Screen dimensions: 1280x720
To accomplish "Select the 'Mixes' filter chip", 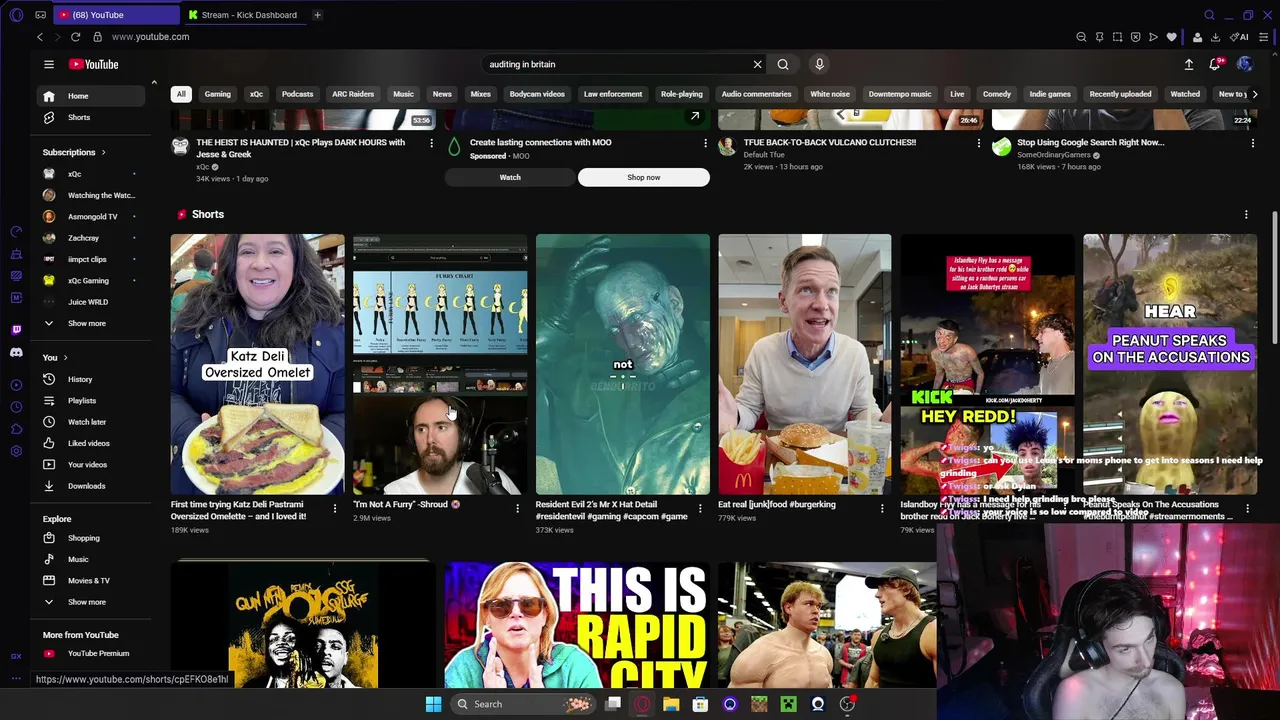I will pos(481,94).
